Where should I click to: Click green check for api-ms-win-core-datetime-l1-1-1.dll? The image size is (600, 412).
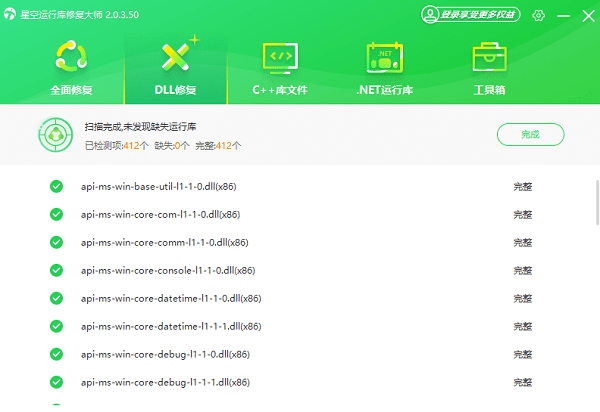pyautogui.click(x=56, y=326)
